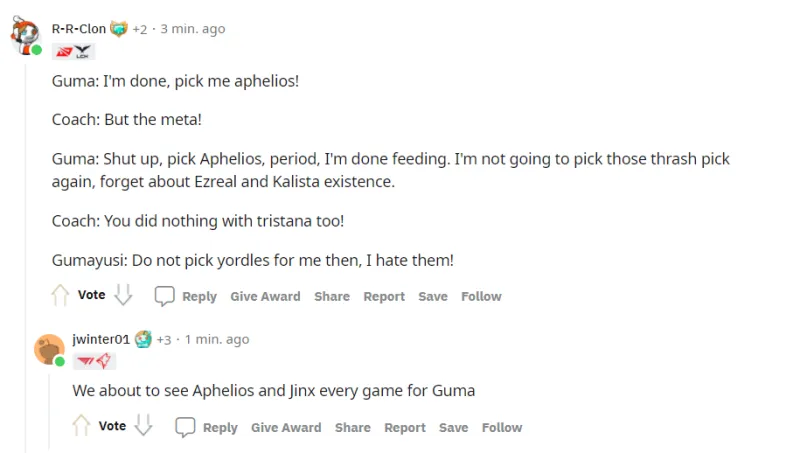Image resolution: width=800 pixels, height=453 pixels.
Task: Click jwinter01's T1 team flair icon
Action: pos(94,361)
